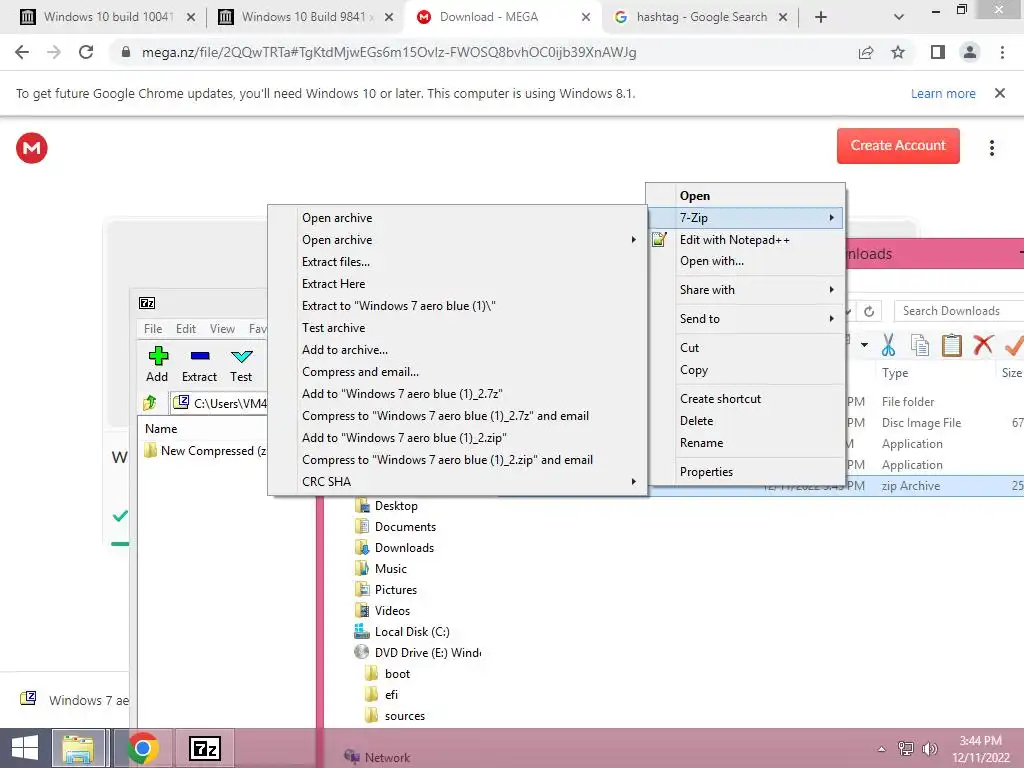Open a new Chrome tab
The height and width of the screenshot is (768, 1024).
click(x=821, y=18)
